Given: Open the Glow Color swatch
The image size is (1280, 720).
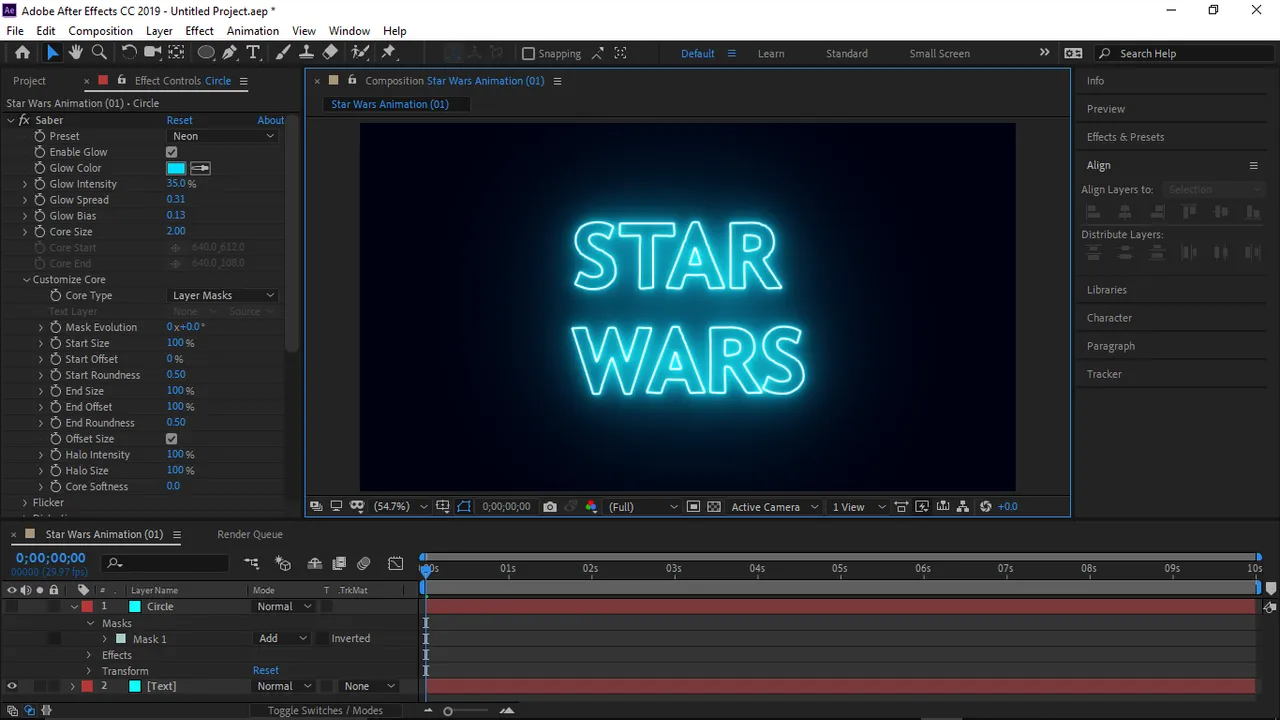Looking at the screenshot, I should [176, 168].
